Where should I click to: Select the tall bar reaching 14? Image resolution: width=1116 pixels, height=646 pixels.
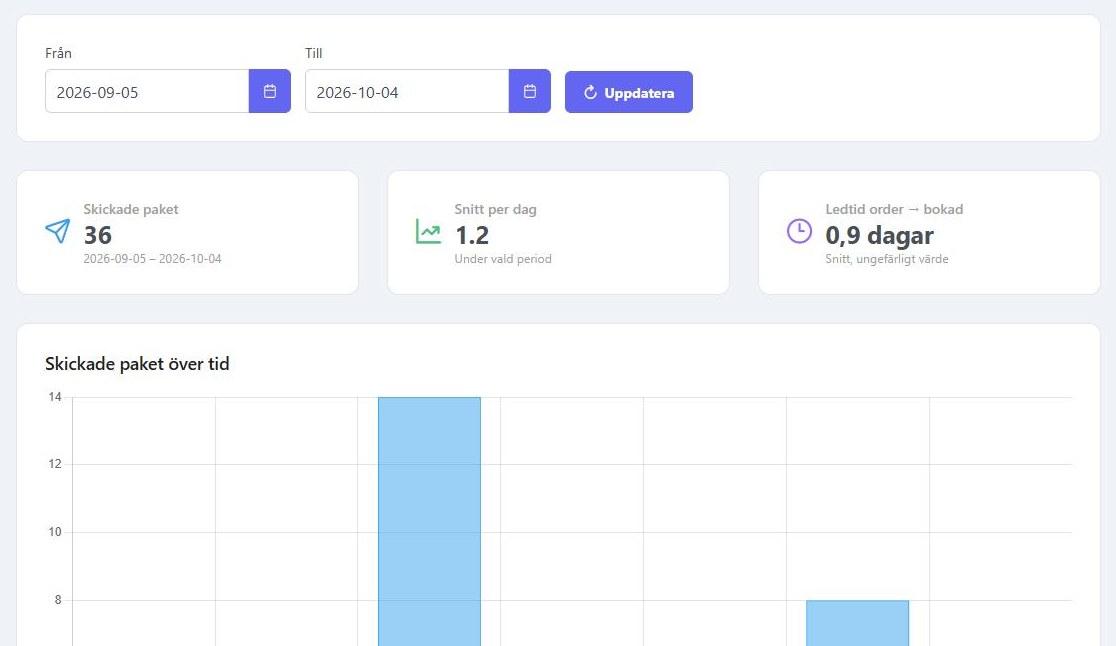(429, 521)
